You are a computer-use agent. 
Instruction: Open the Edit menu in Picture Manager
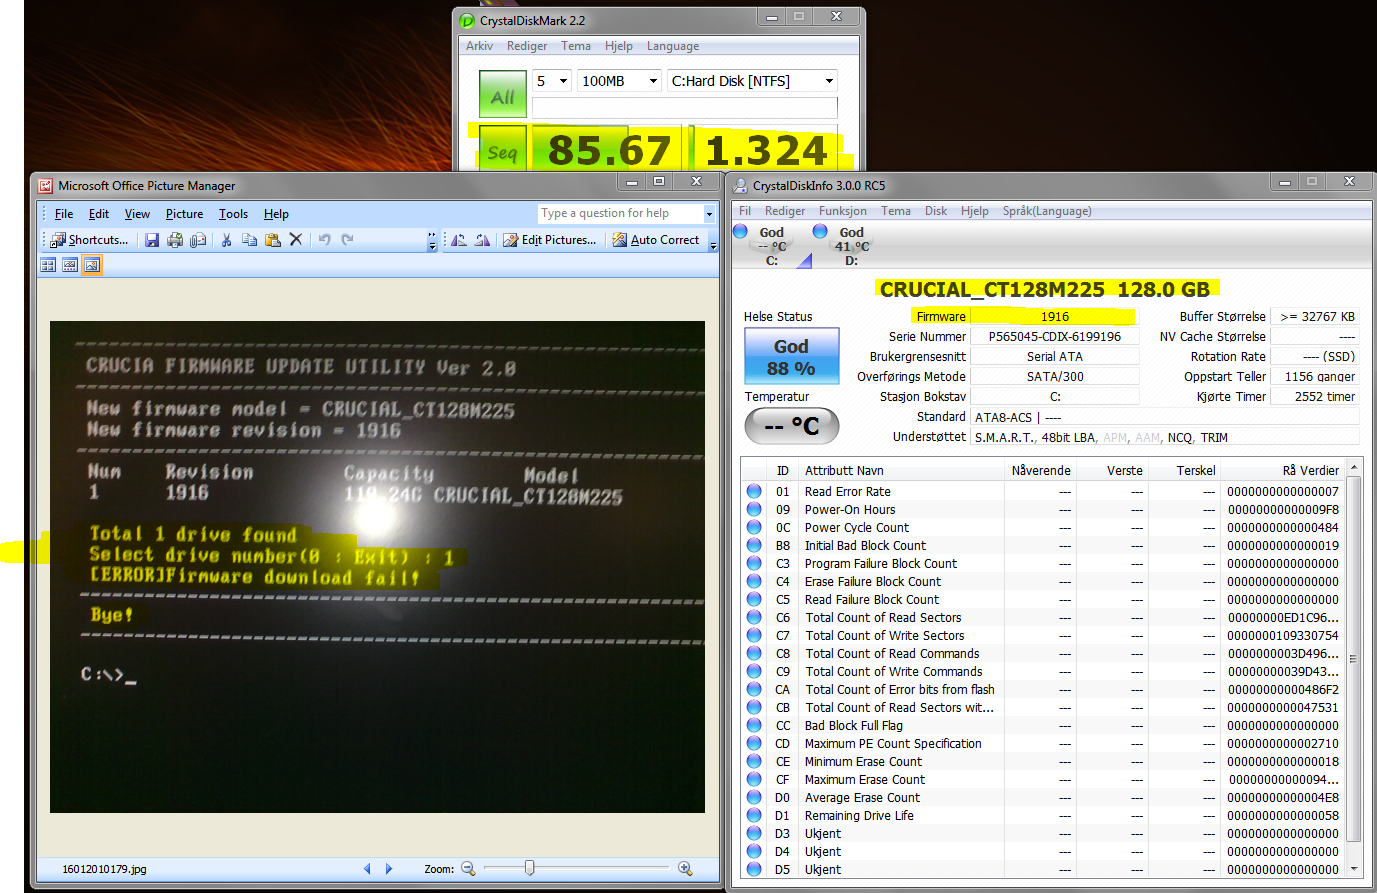tap(99, 214)
